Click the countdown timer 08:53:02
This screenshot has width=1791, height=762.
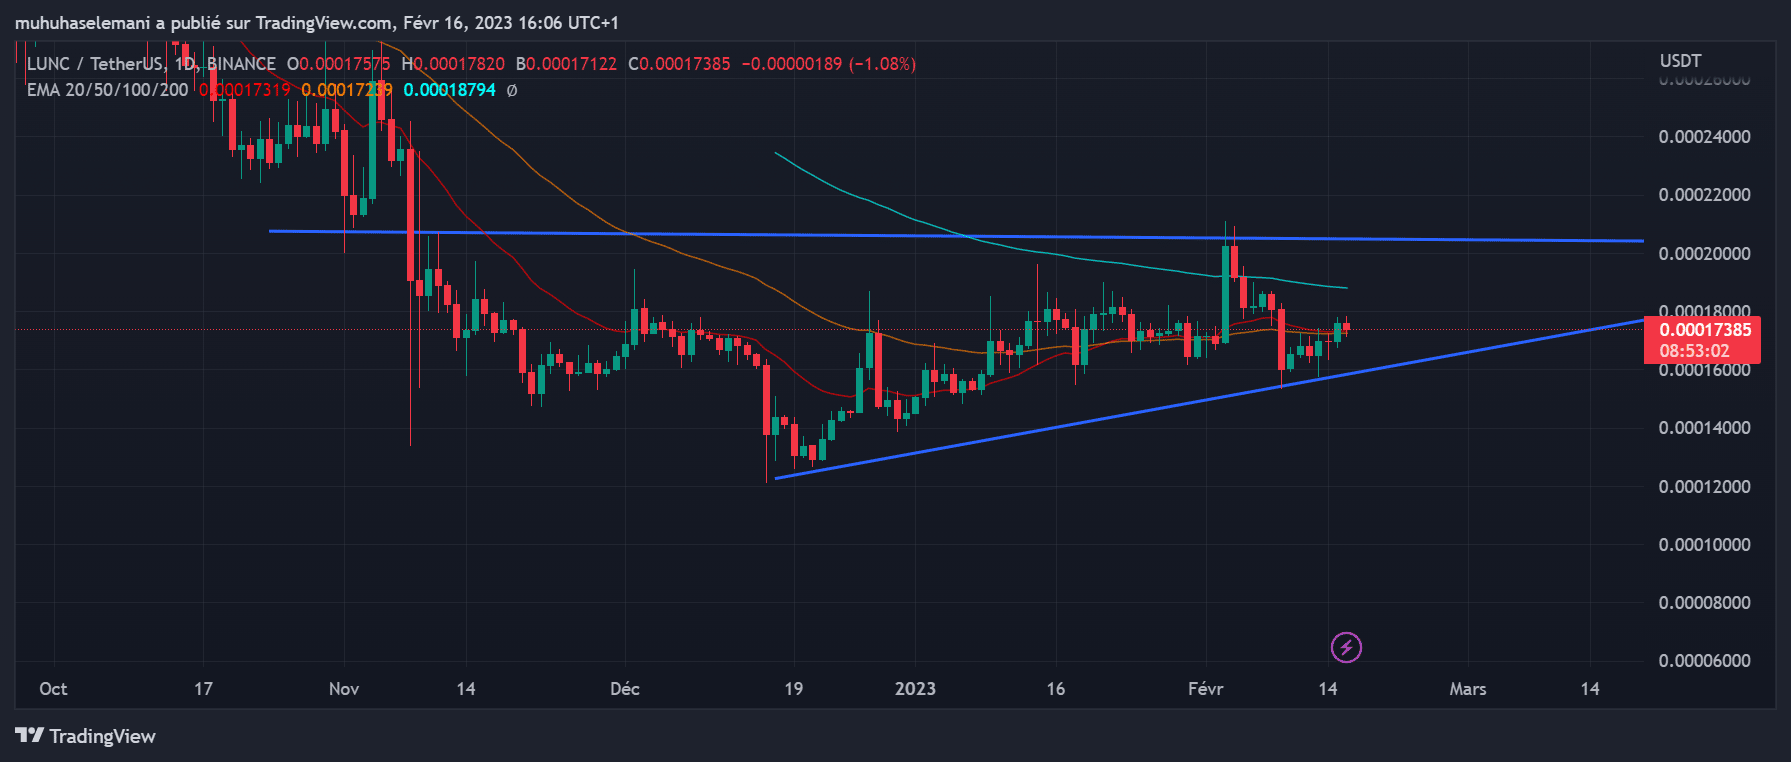pos(1695,351)
